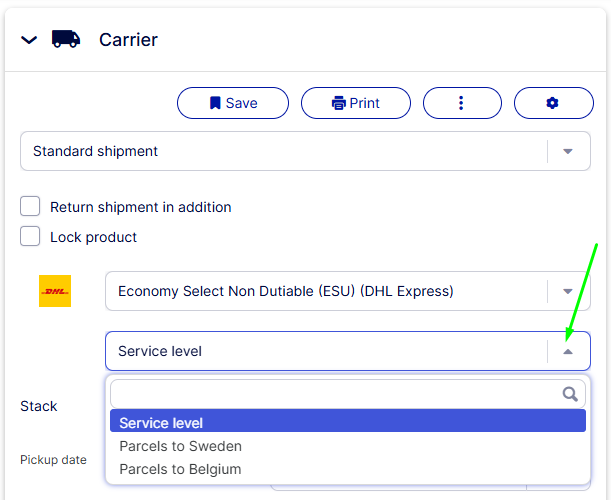The height and width of the screenshot is (500, 611).
Task: Enable Return shipment in addition checkbox
Action: [x=30, y=206]
